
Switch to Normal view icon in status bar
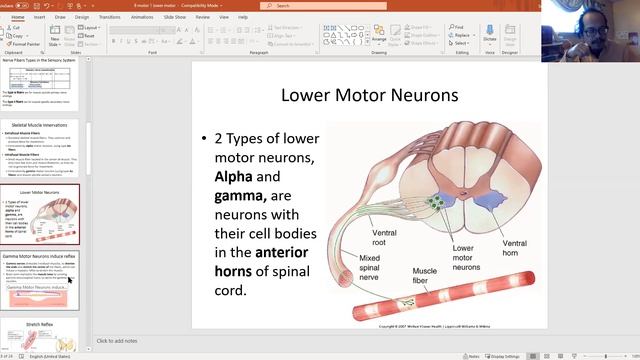[x=533, y=356]
